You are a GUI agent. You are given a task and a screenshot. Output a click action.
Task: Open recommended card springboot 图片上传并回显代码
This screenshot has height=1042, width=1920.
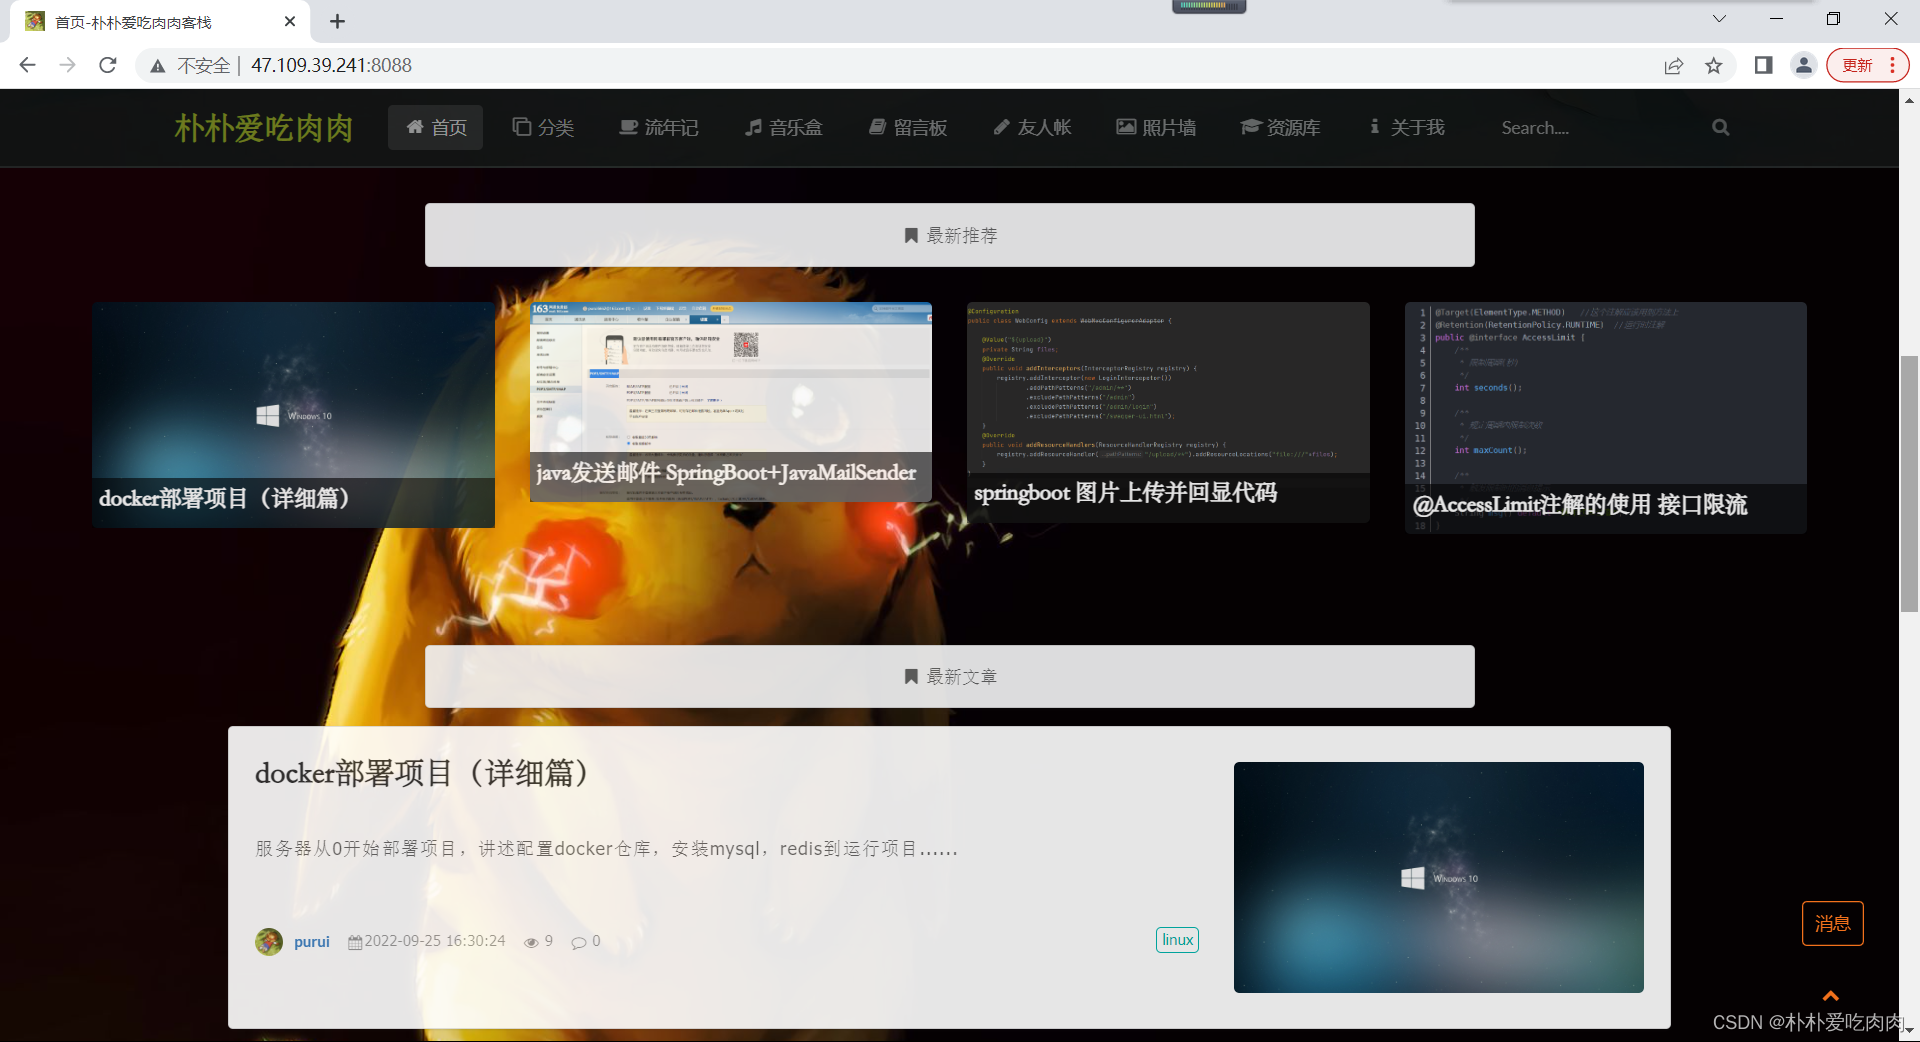pos(1168,412)
